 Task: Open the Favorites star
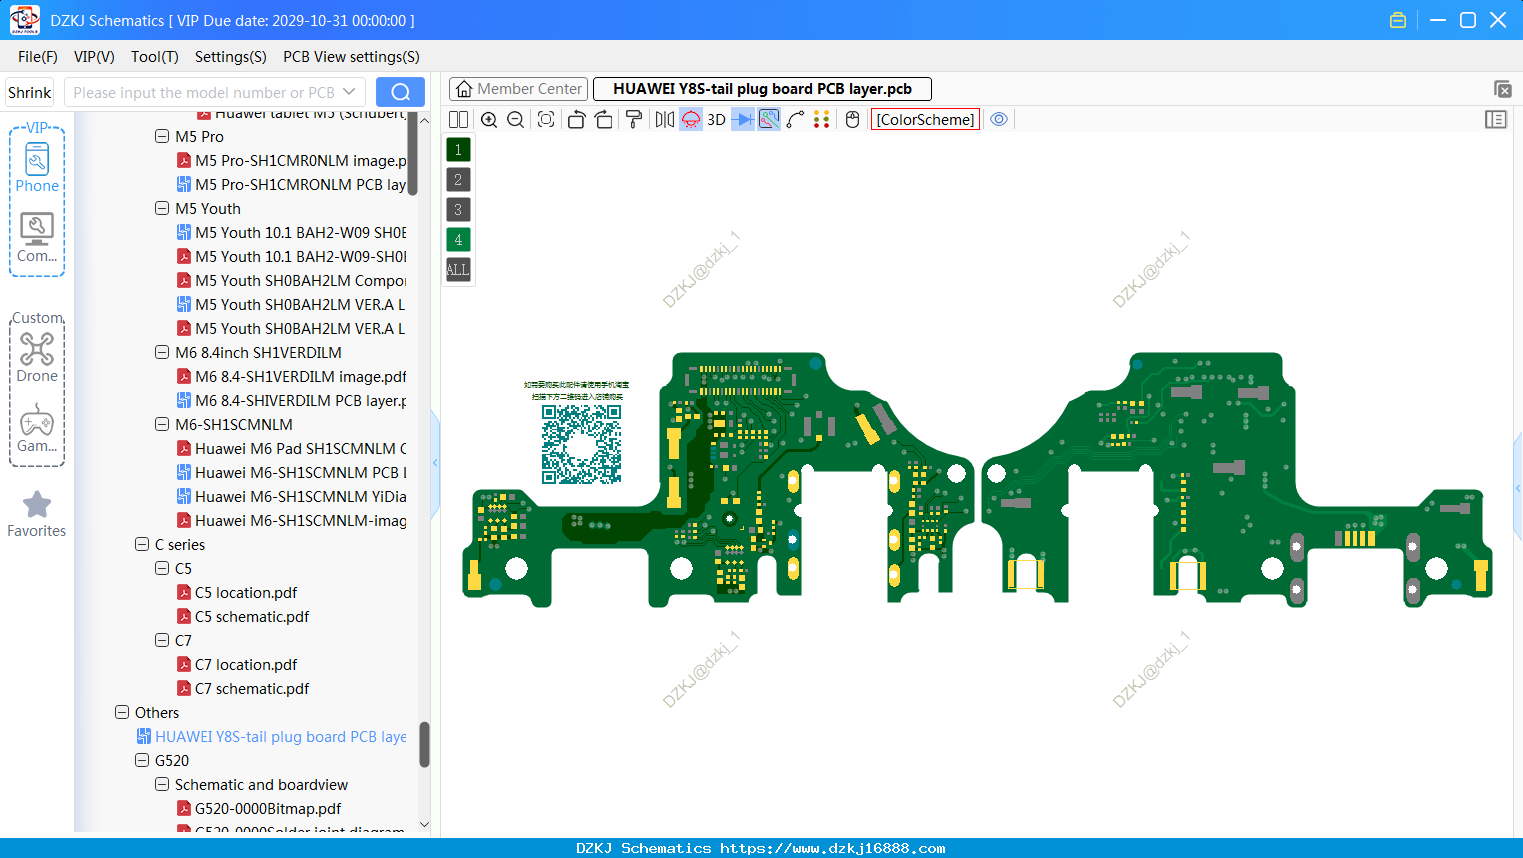tap(37, 515)
